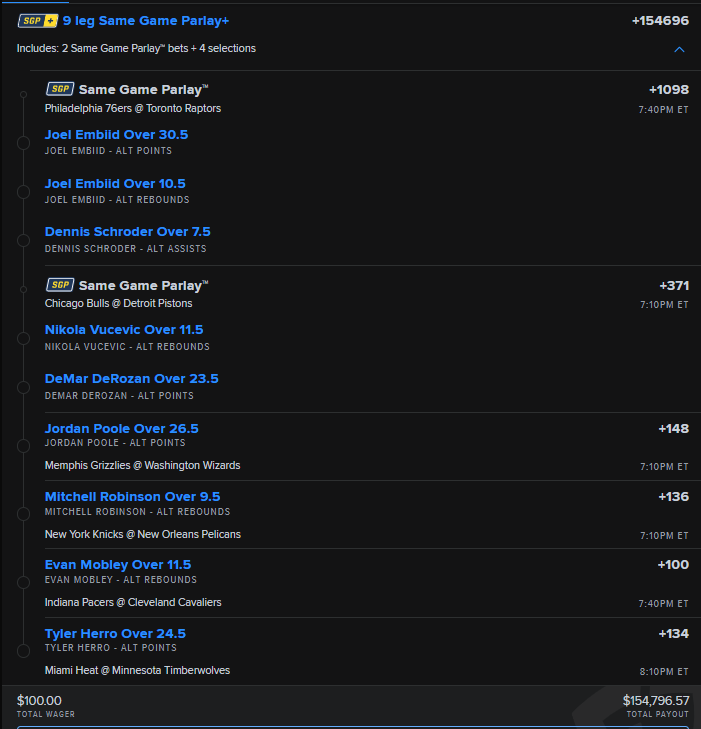The image size is (701, 729).
Task: Click the SGP+ badge icon beside 9 leg title
Action: tap(38, 21)
